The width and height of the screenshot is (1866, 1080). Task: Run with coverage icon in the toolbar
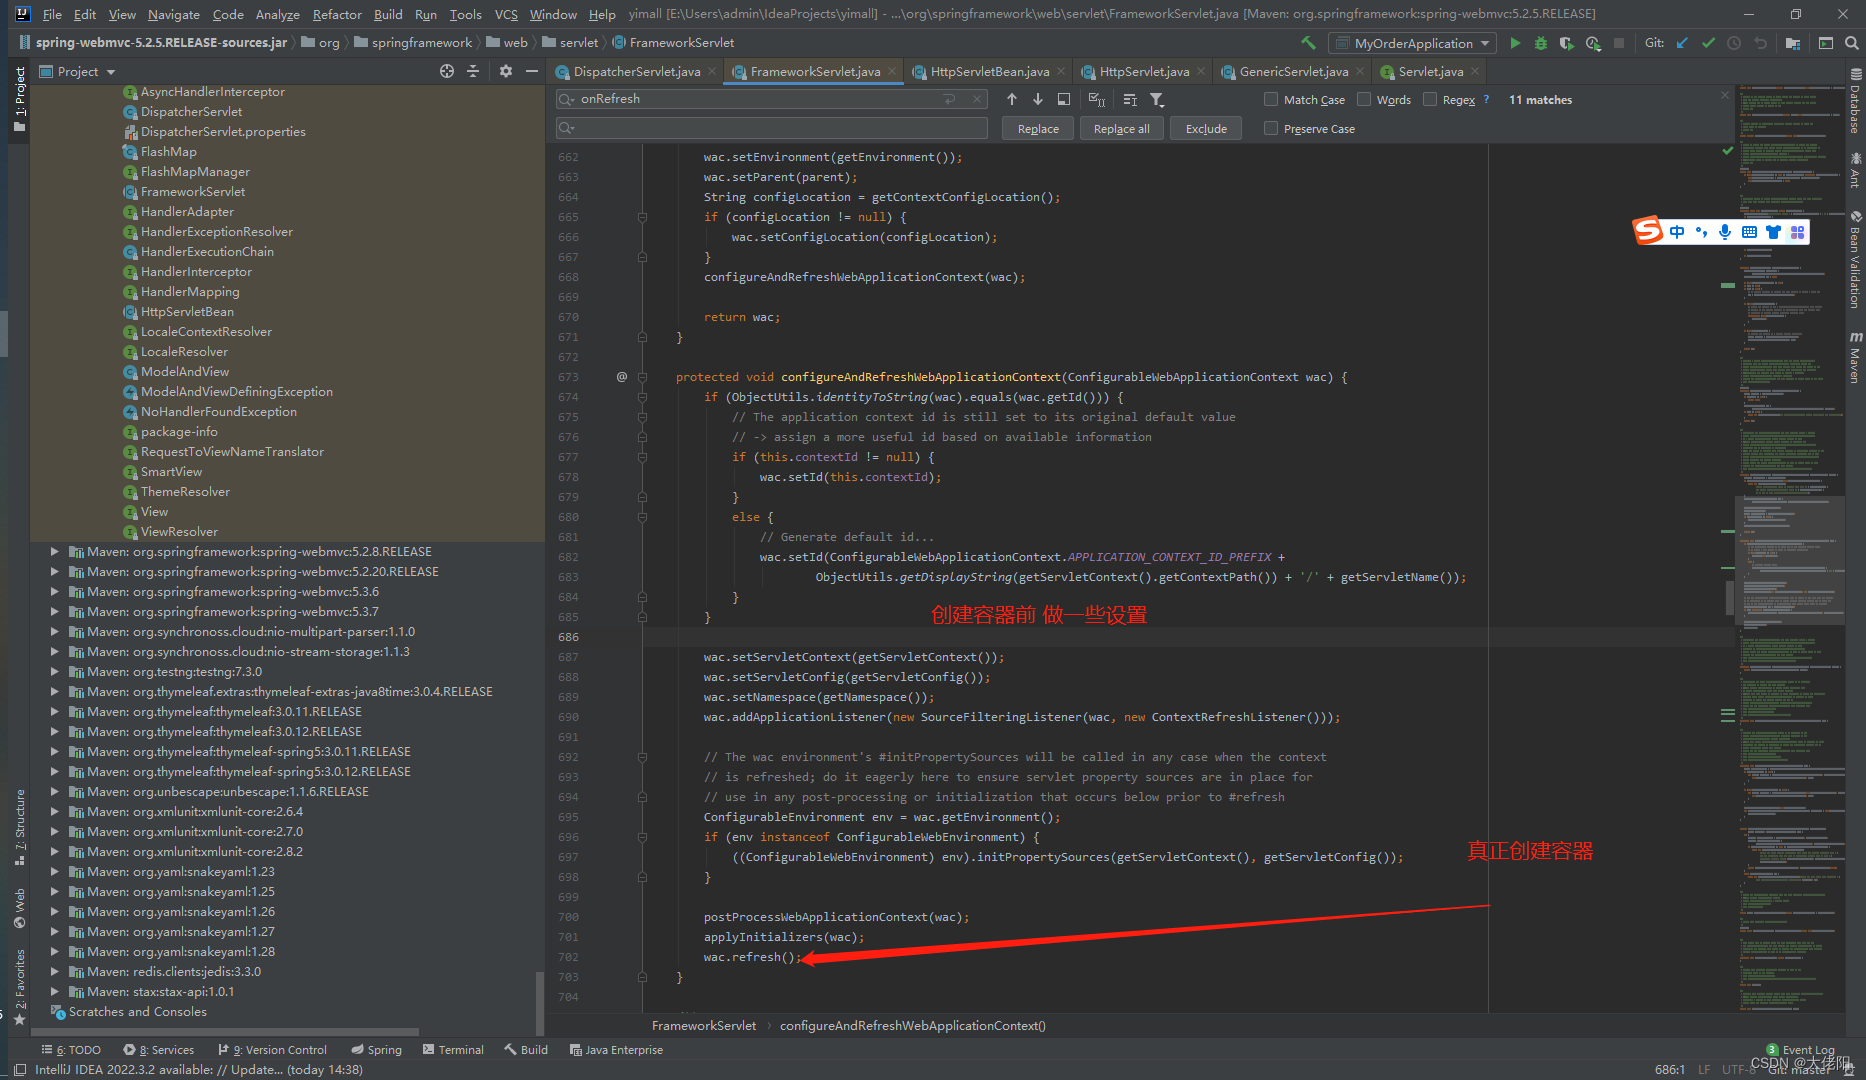pyautogui.click(x=1566, y=43)
